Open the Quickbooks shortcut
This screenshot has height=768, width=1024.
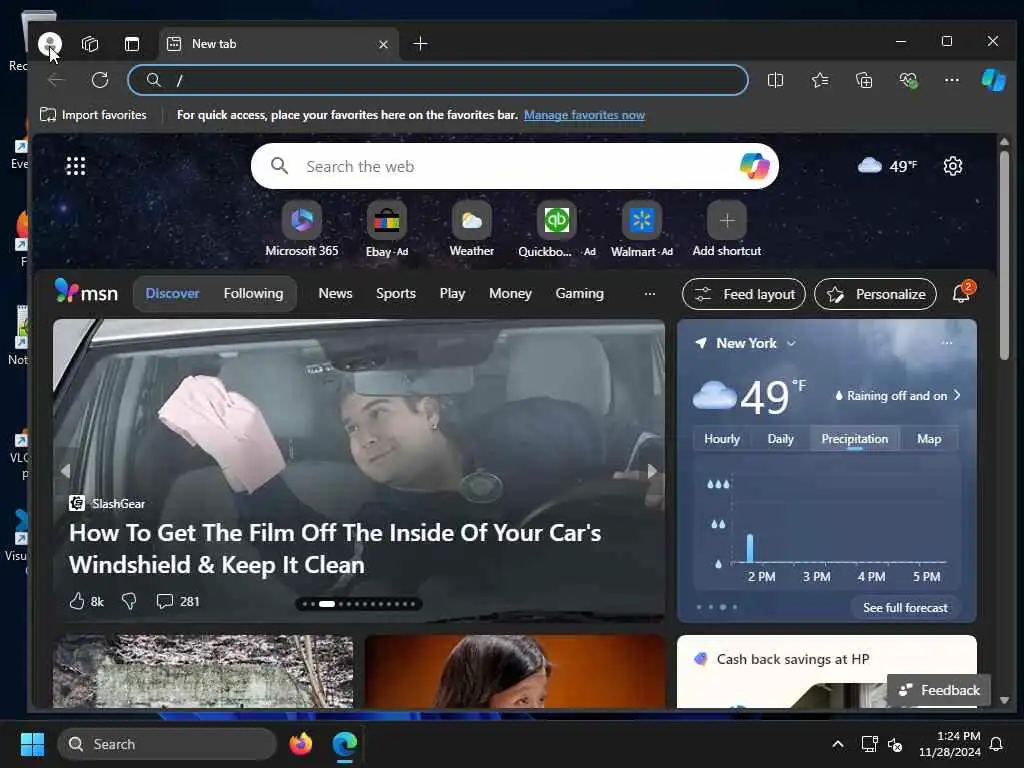click(556, 229)
